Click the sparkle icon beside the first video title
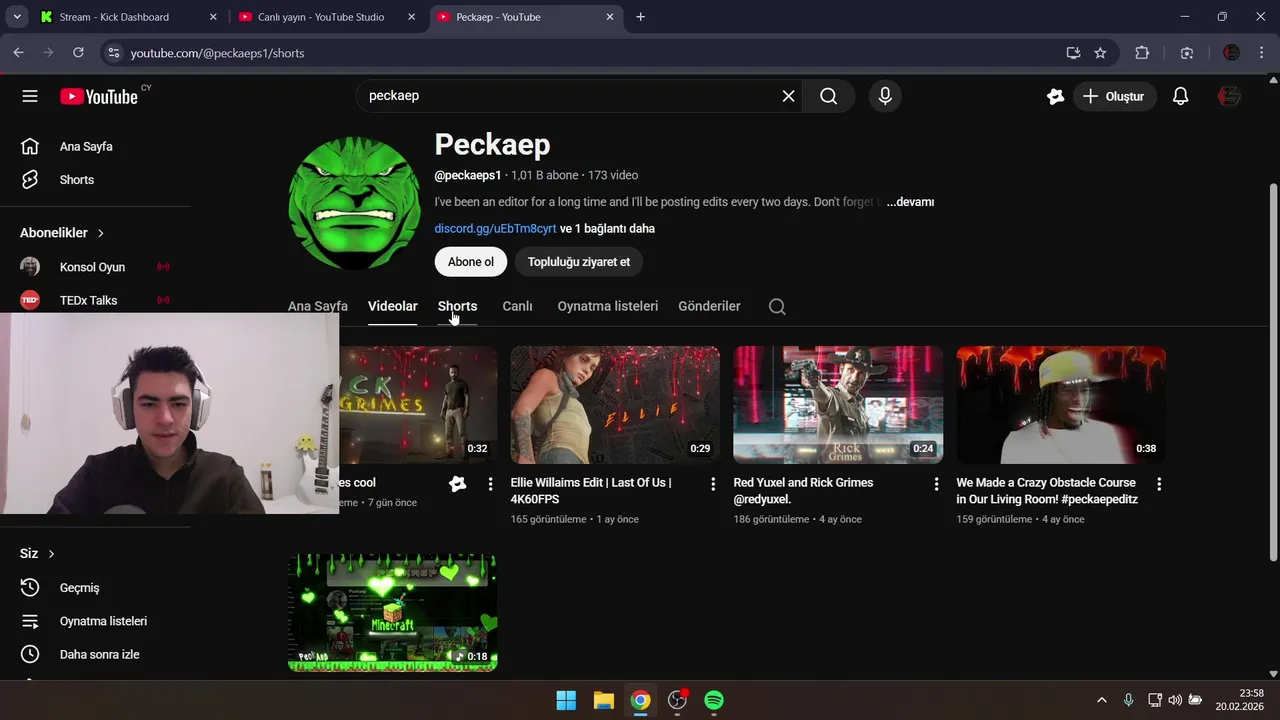Viewport: 1280px width, 720px height. pos(457,484)
